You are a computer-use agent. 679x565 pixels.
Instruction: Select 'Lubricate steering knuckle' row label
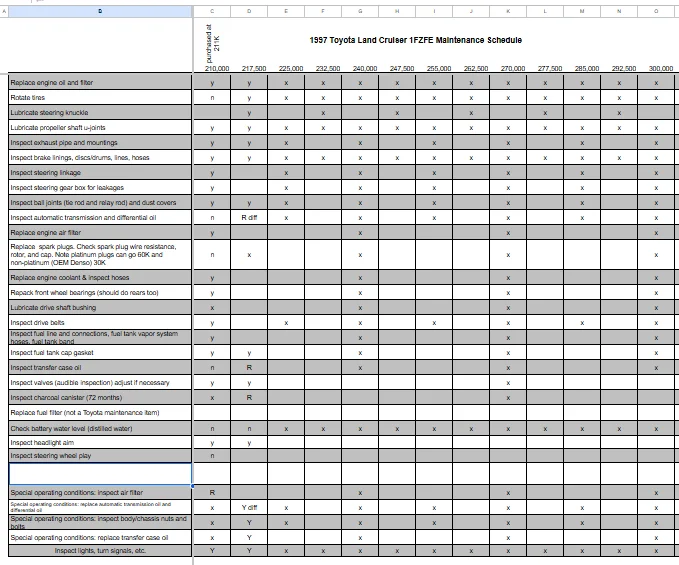tap(100, 113)
